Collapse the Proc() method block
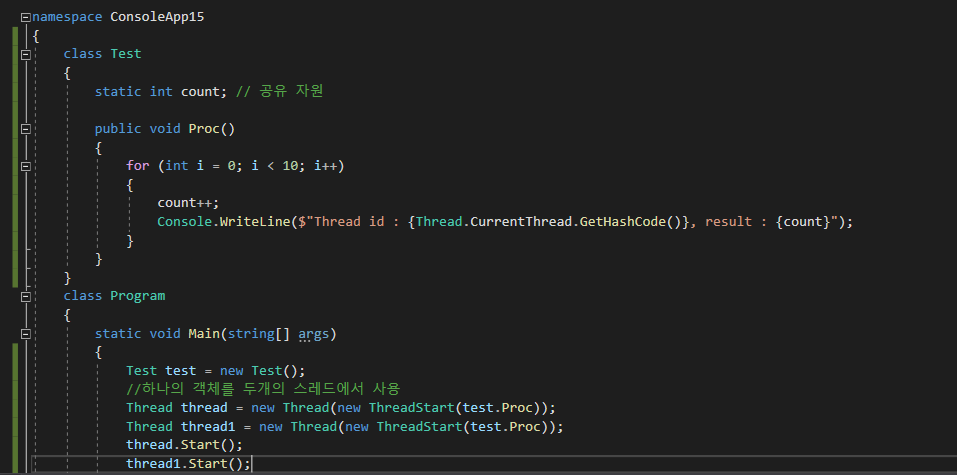 [26, 129]
